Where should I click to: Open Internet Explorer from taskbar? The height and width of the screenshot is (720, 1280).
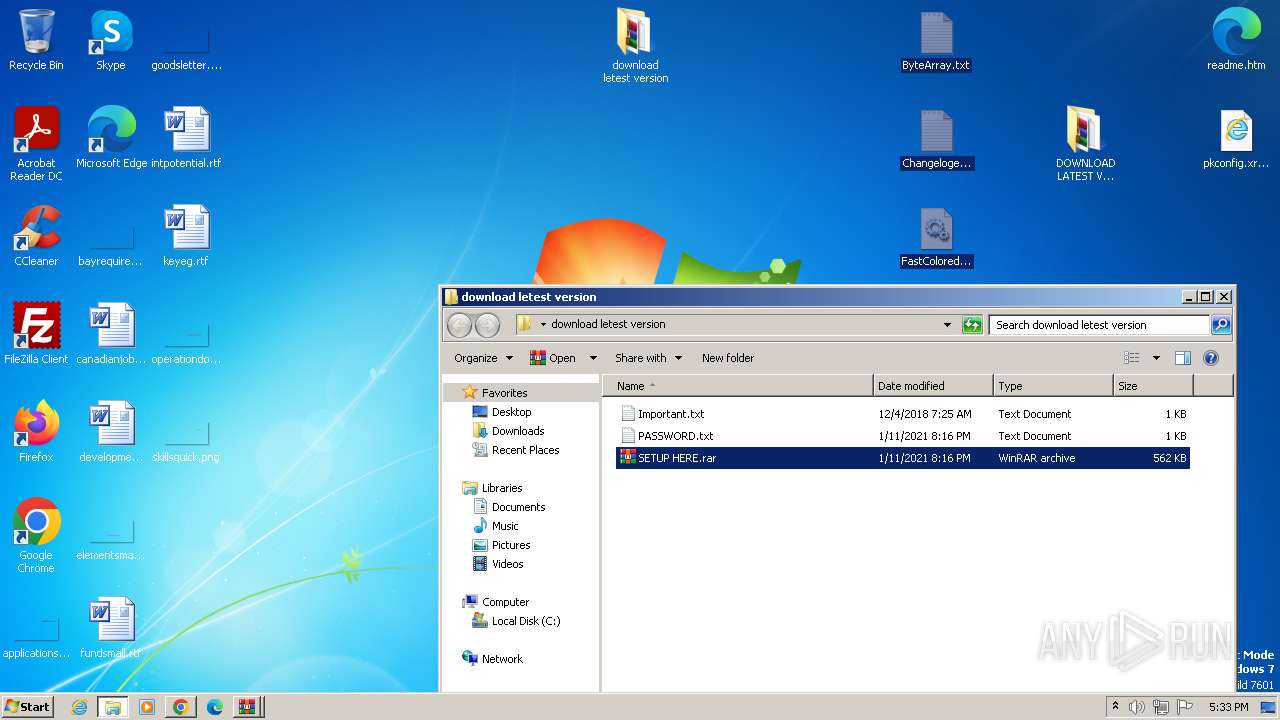click(x=79, y=707)
